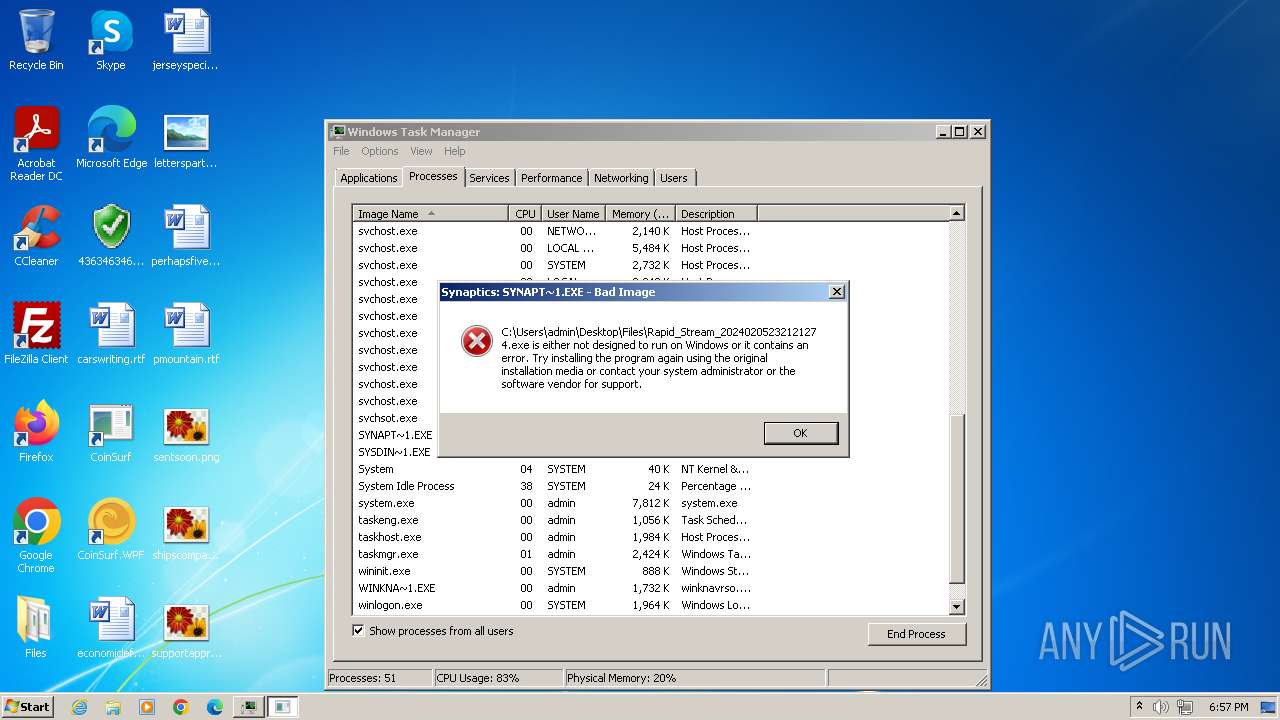1280x720 pixels.
Task: Open the carswriting.rtf desktop file
Action: (111, 334)
